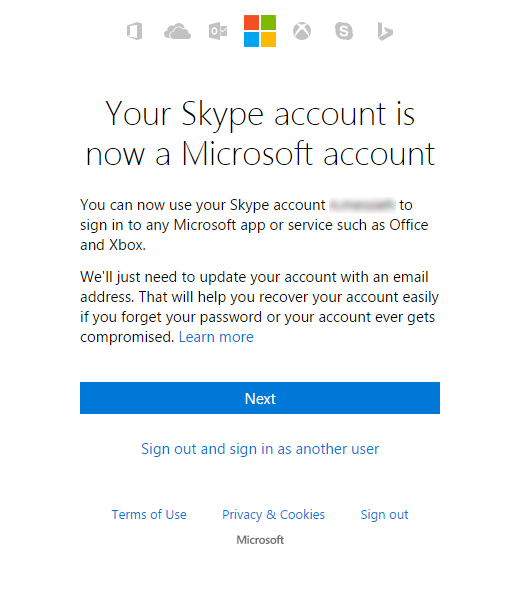This screenshot has height=592, width=530.
Task: Click the blurred Skype account name
Action: 362,205
